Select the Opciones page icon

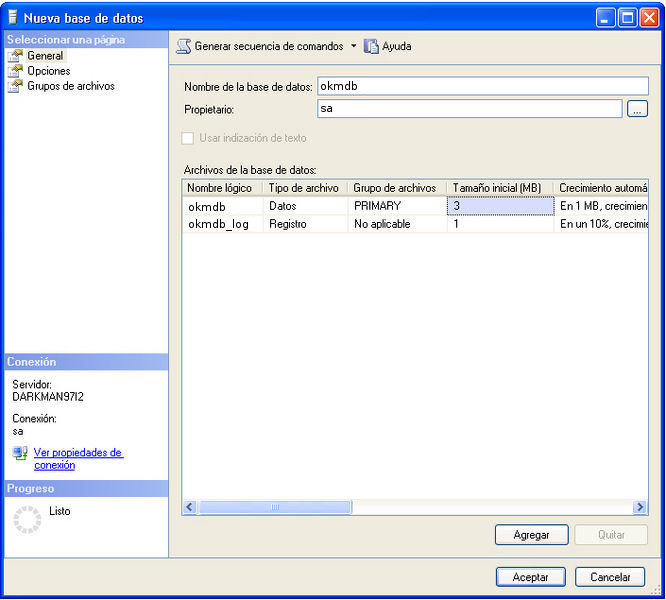[x=15, y=71]
